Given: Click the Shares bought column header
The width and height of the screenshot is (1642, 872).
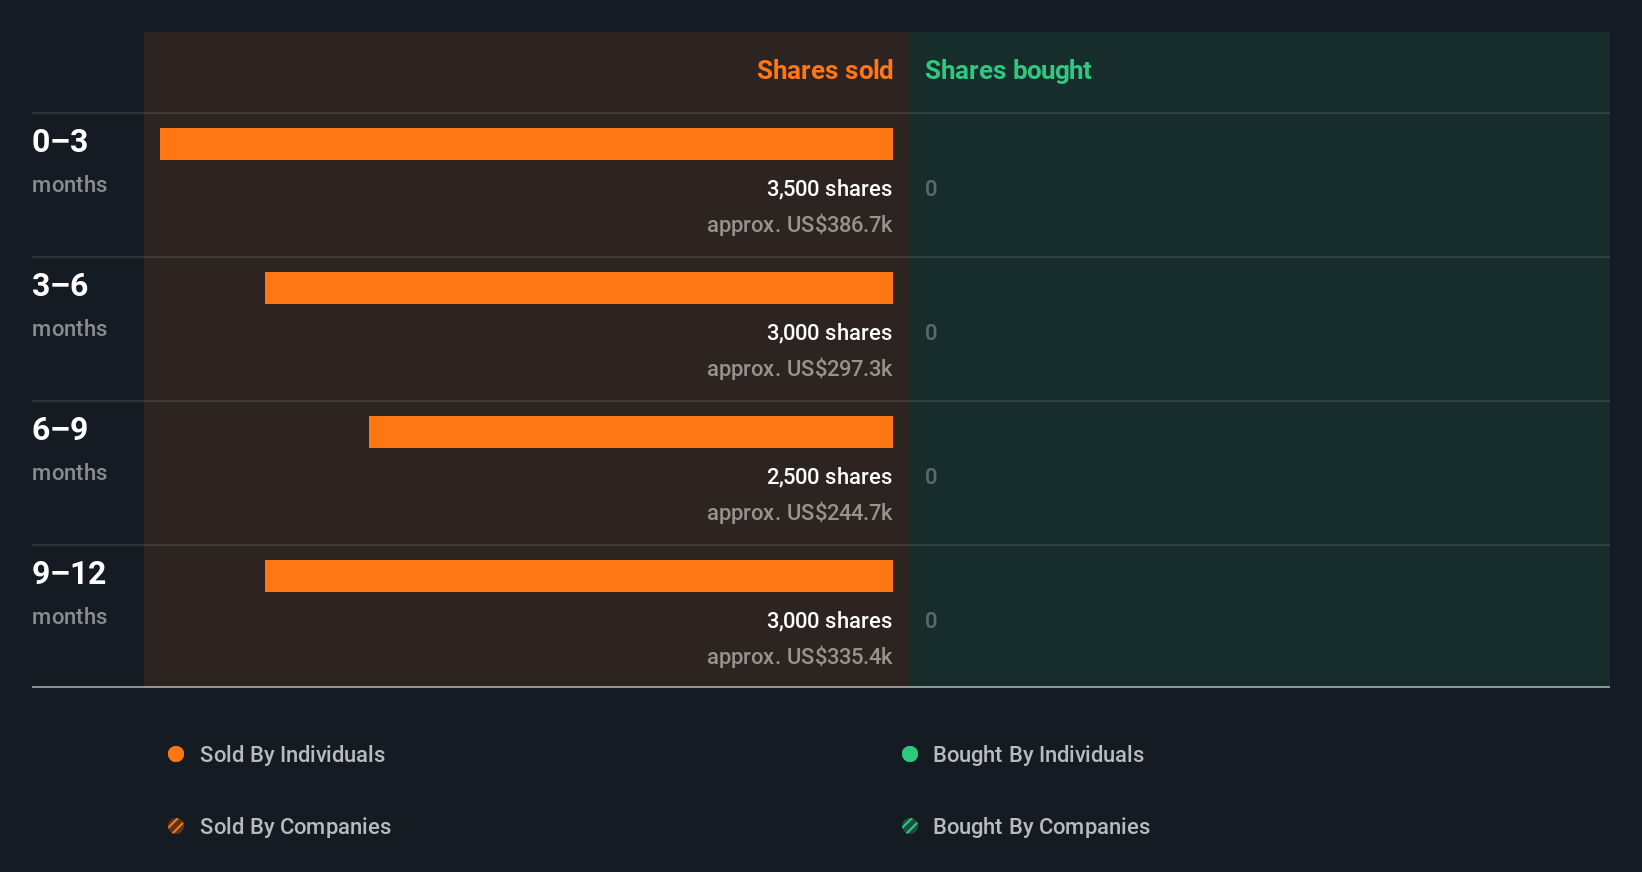Looking at the screenshot, I should pos(1008,70).
